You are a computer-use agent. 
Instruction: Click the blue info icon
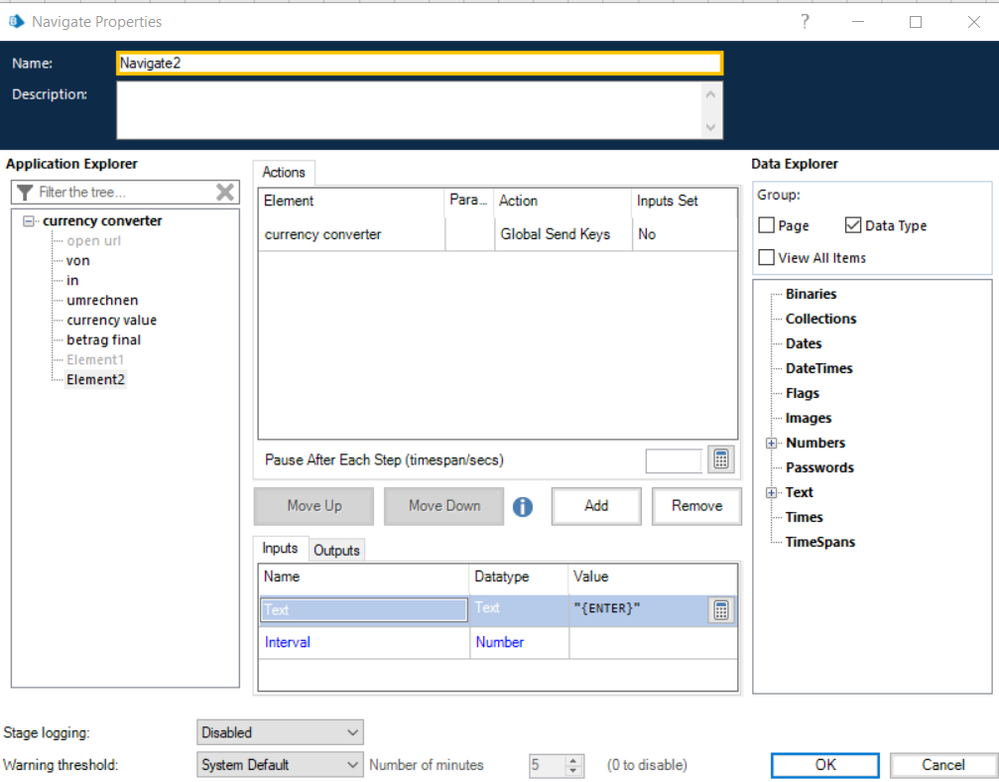click(x=523, y=507)
